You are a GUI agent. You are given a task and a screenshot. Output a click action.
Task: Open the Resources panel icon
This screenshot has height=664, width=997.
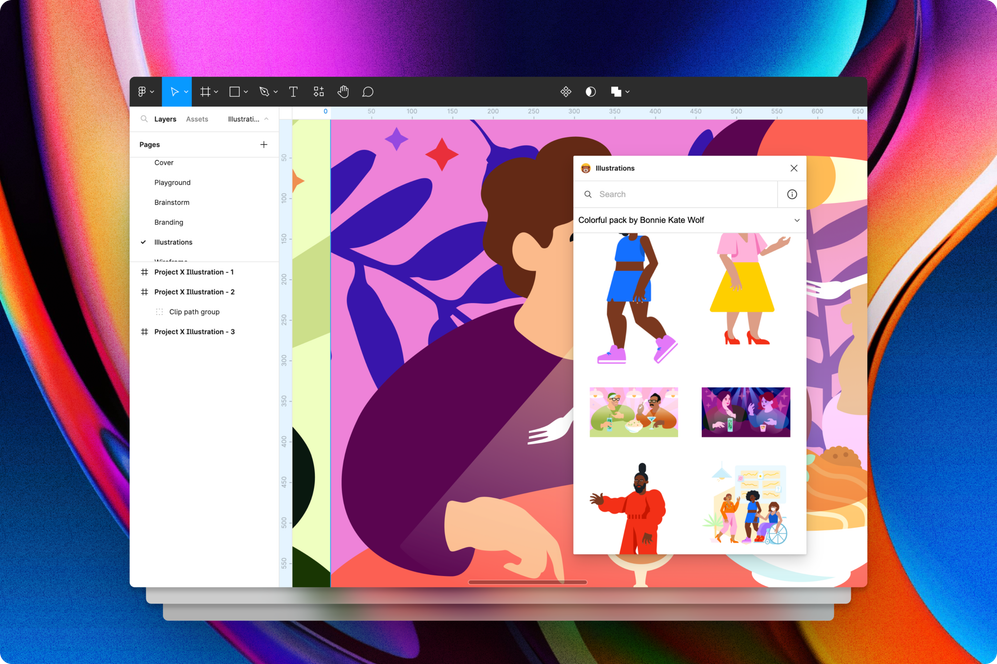318,91
